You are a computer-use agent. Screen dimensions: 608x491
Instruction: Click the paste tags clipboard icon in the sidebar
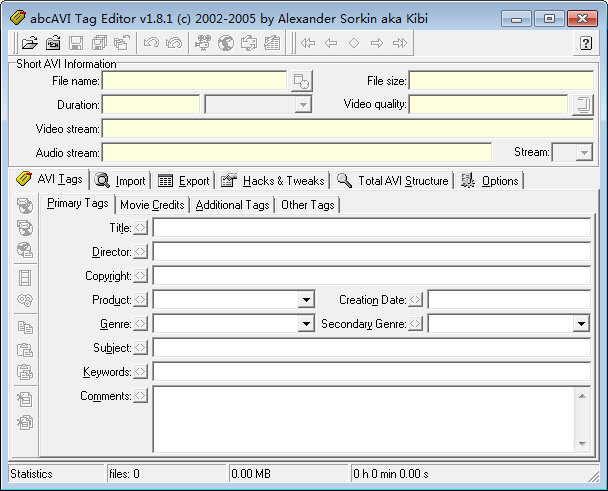click(25, 350)
